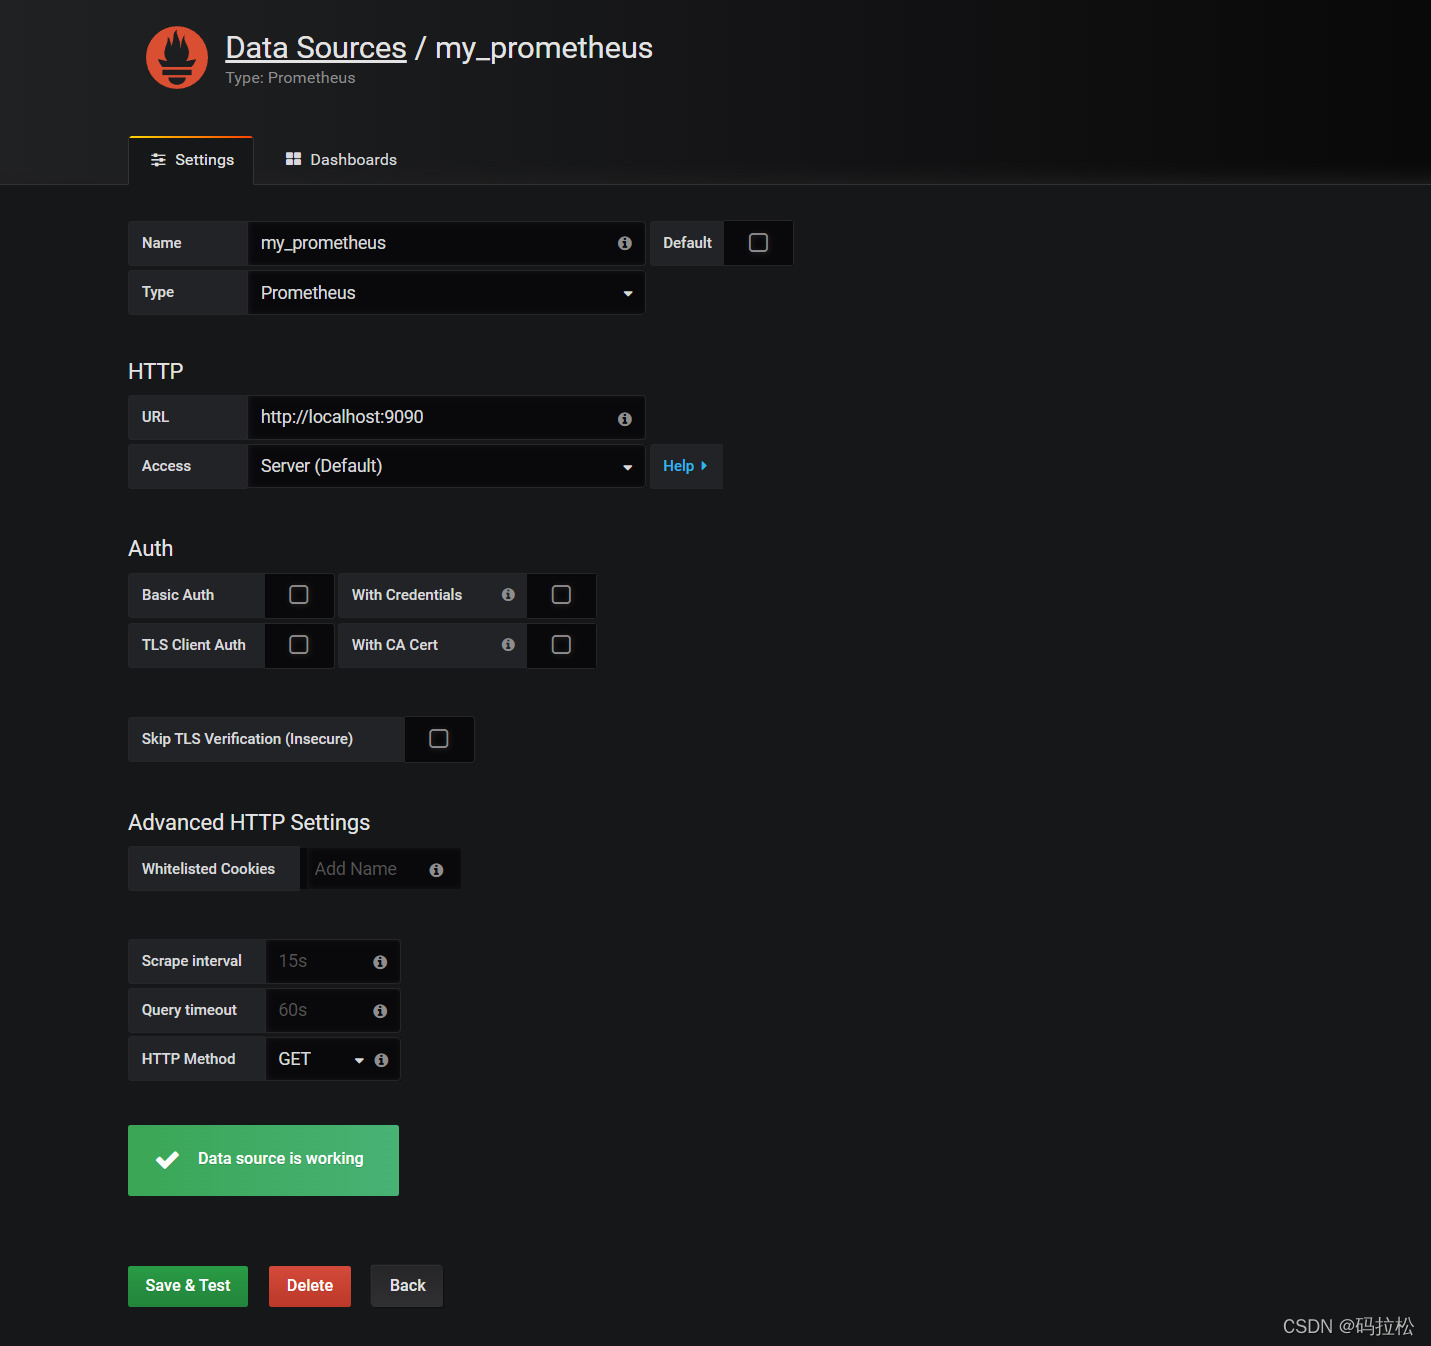Click the Type: Prometheus subtitle text
Screen dimensions: 1431x1346
pyautogui.click(x=290, y=78)
